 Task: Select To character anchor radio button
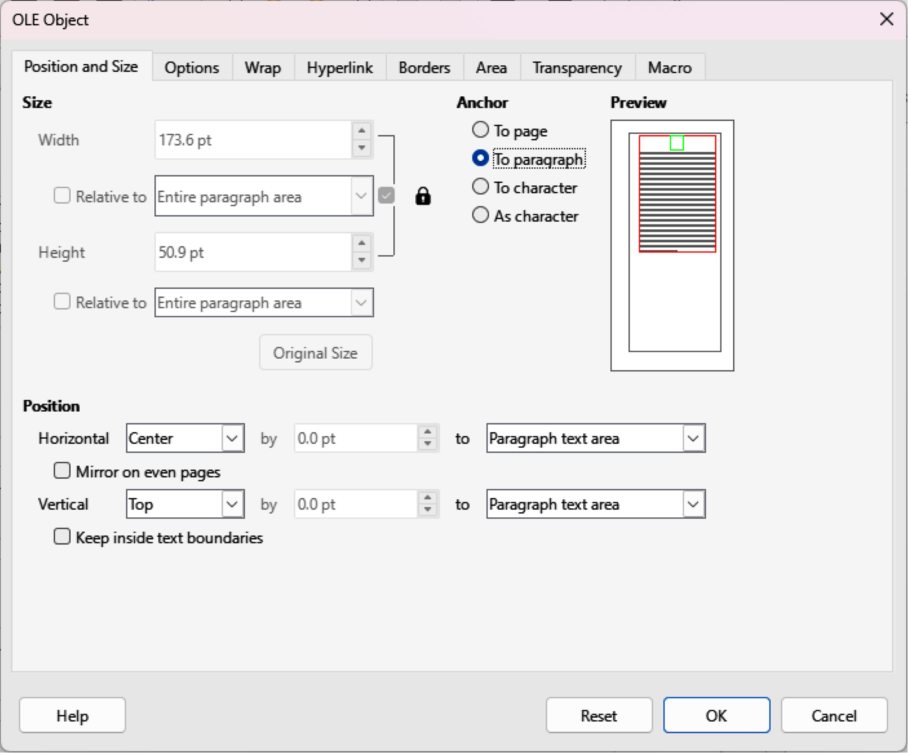coord(481,187)
